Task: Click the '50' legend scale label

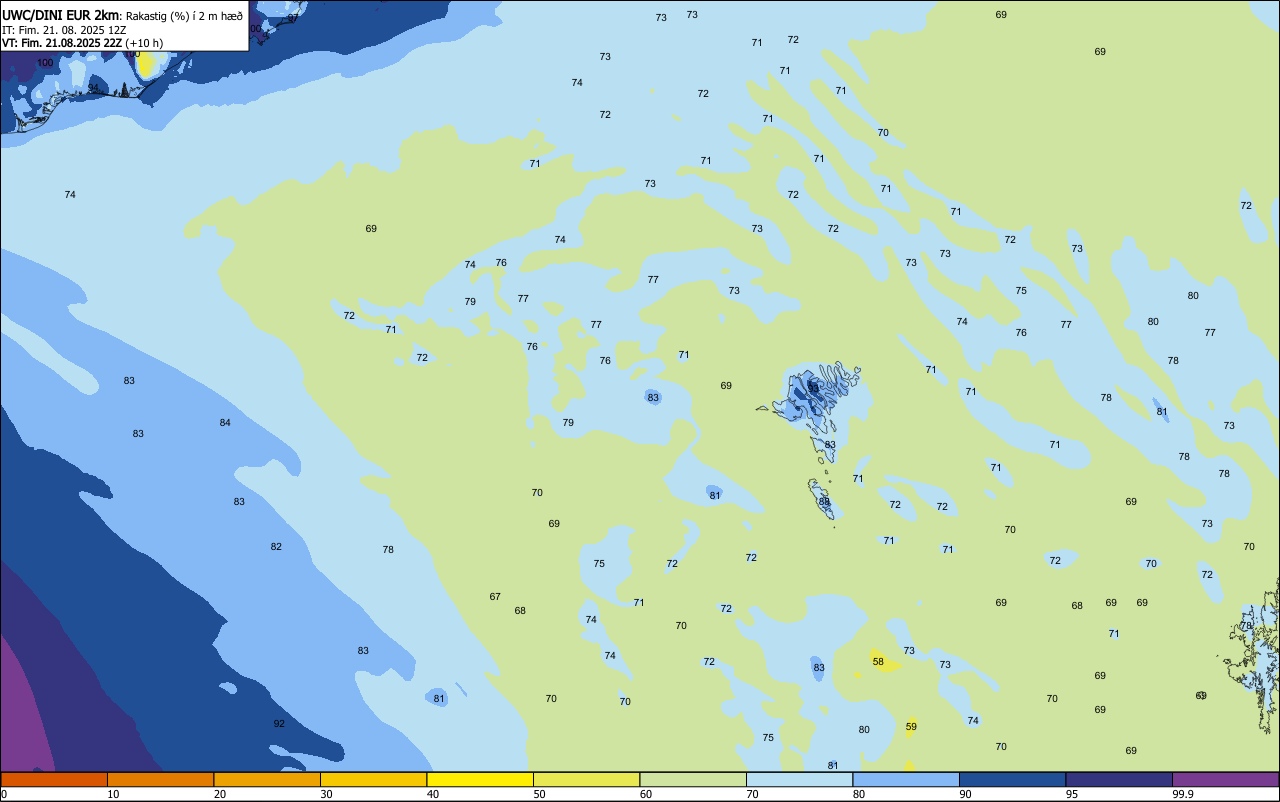Action: point(540,794)
